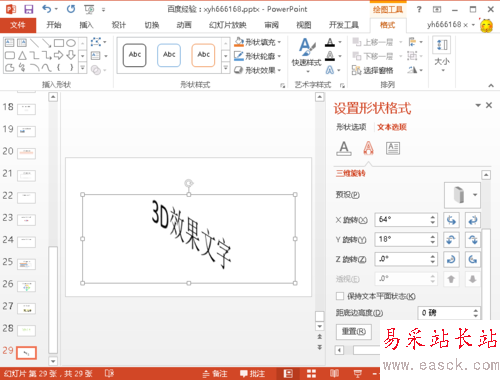Screen dimensions: 500x380
Task: Open the text box layout icon
Action: pyautogui.click(x=393, y=148)
